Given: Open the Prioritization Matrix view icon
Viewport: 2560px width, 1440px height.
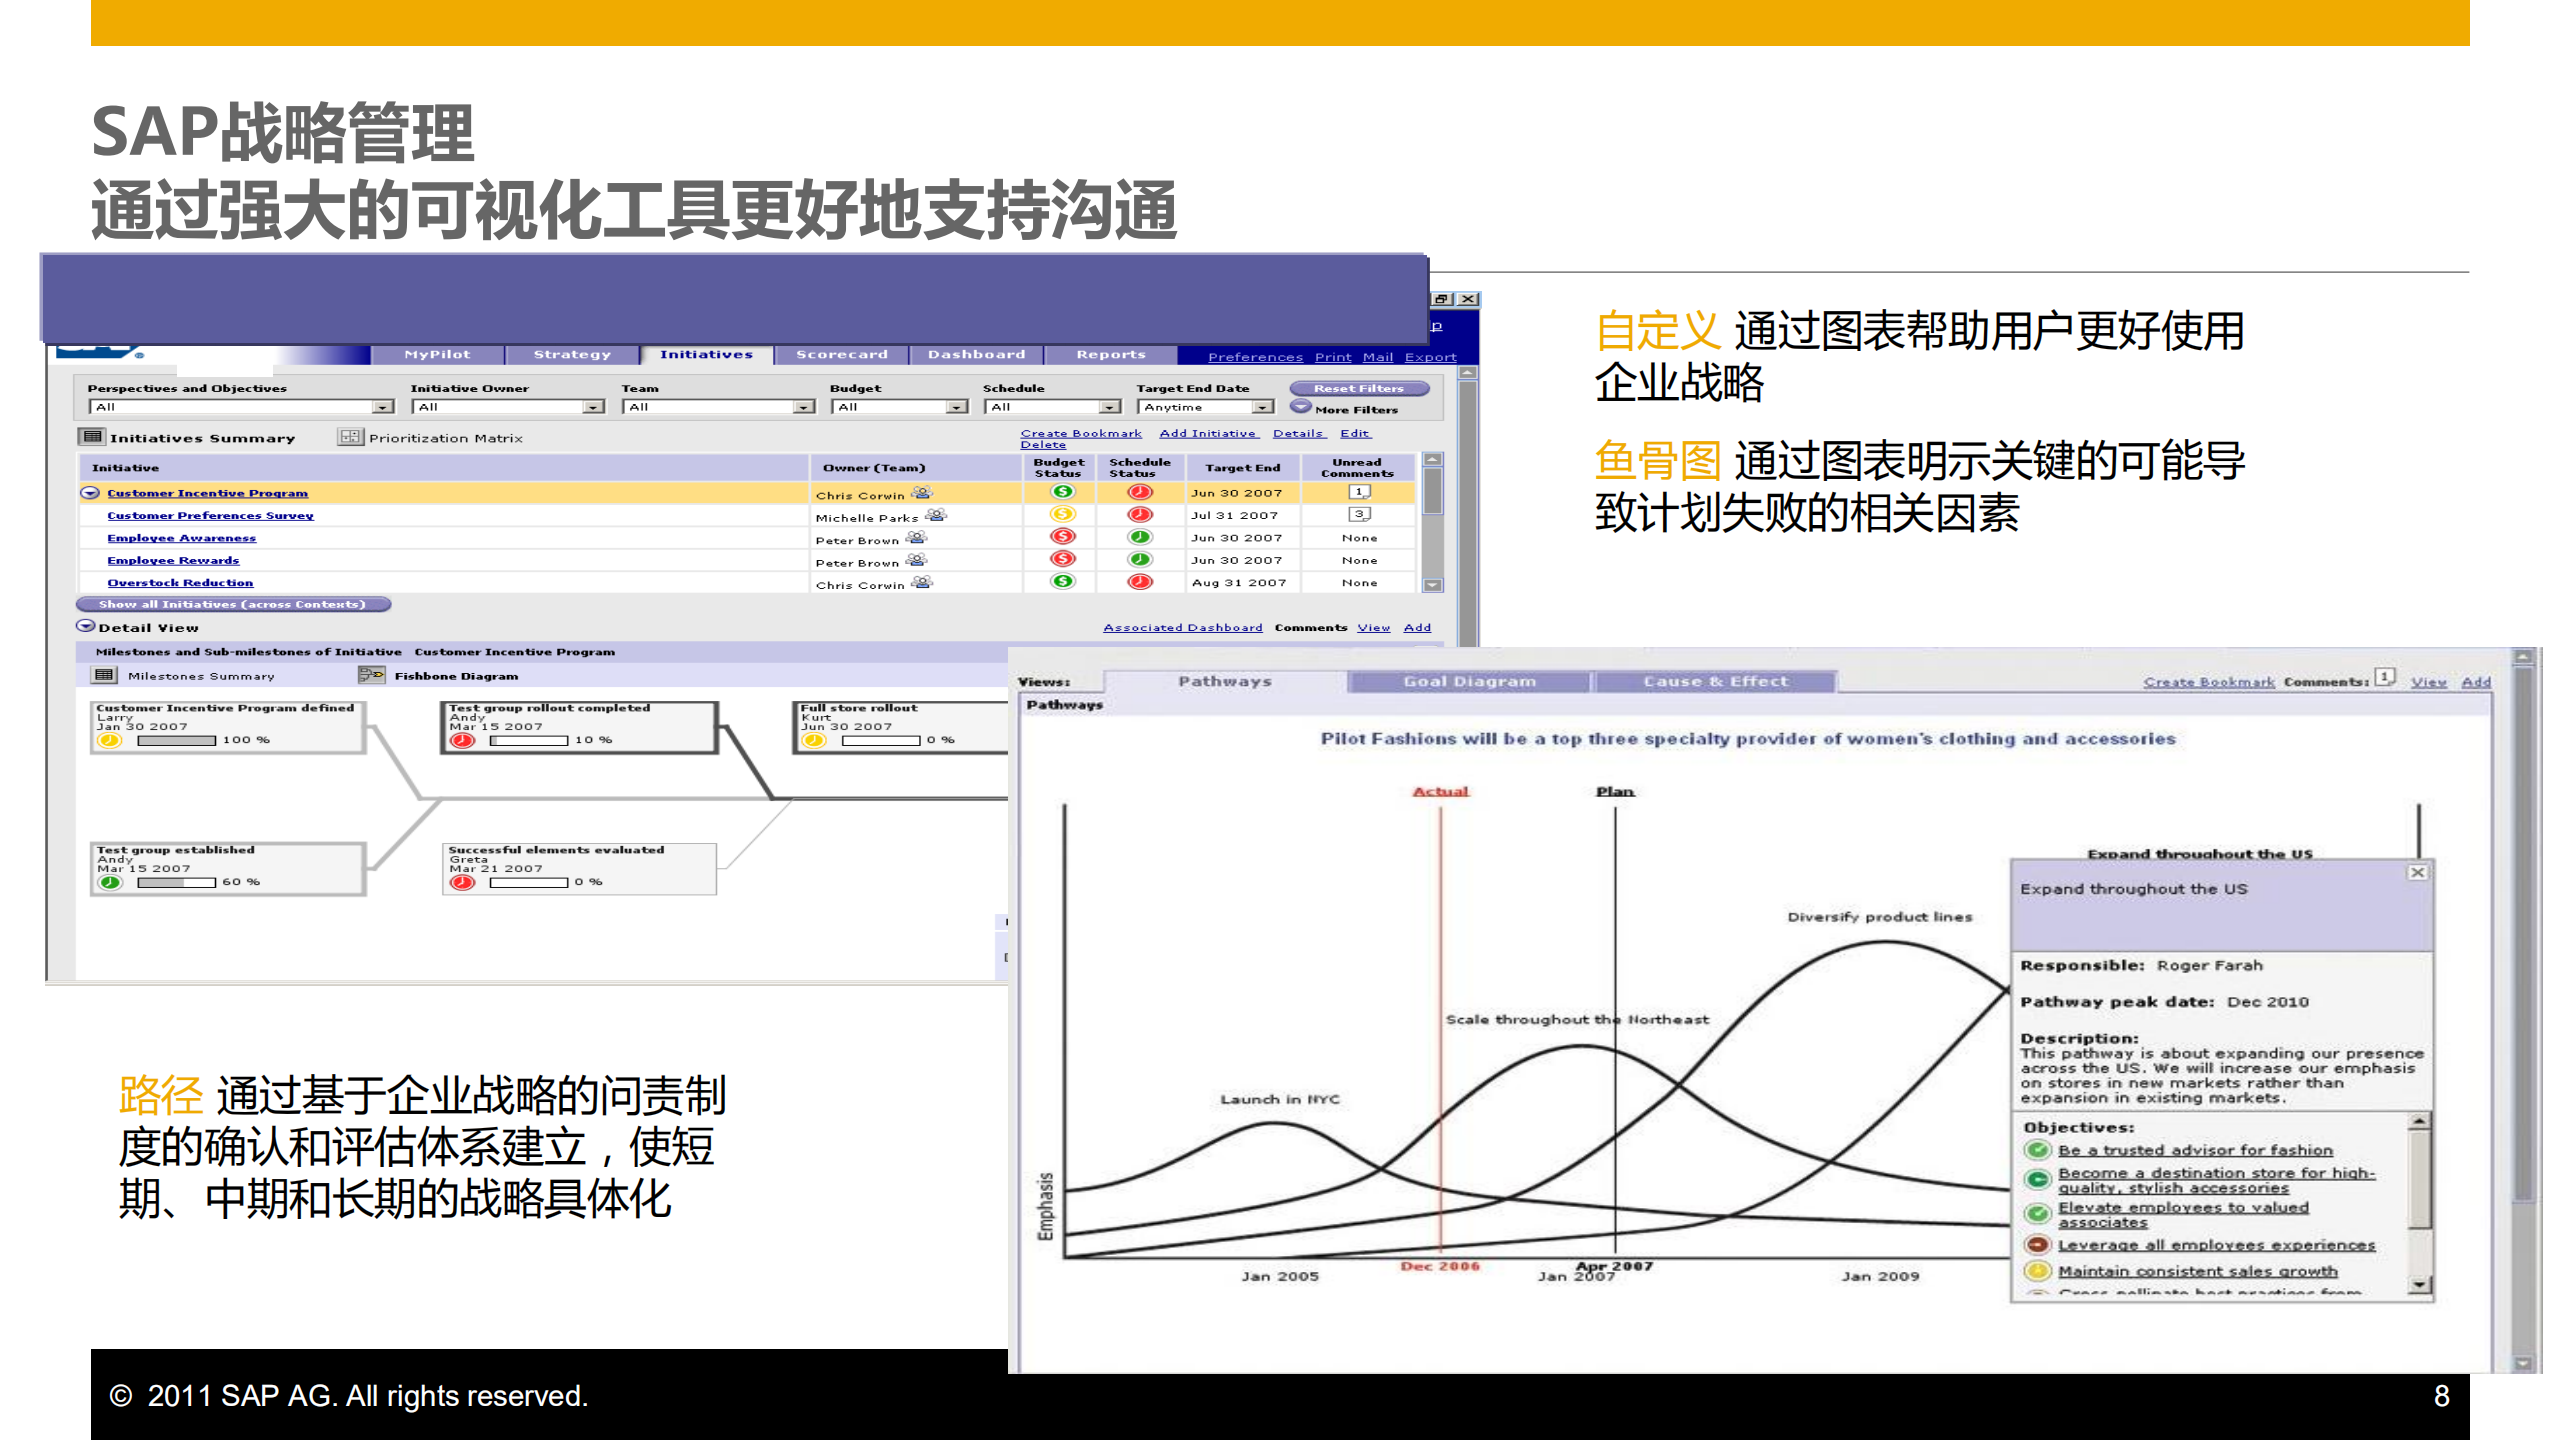Looking at the screenshot, I should pyautogui.click(x=351, y=436).
